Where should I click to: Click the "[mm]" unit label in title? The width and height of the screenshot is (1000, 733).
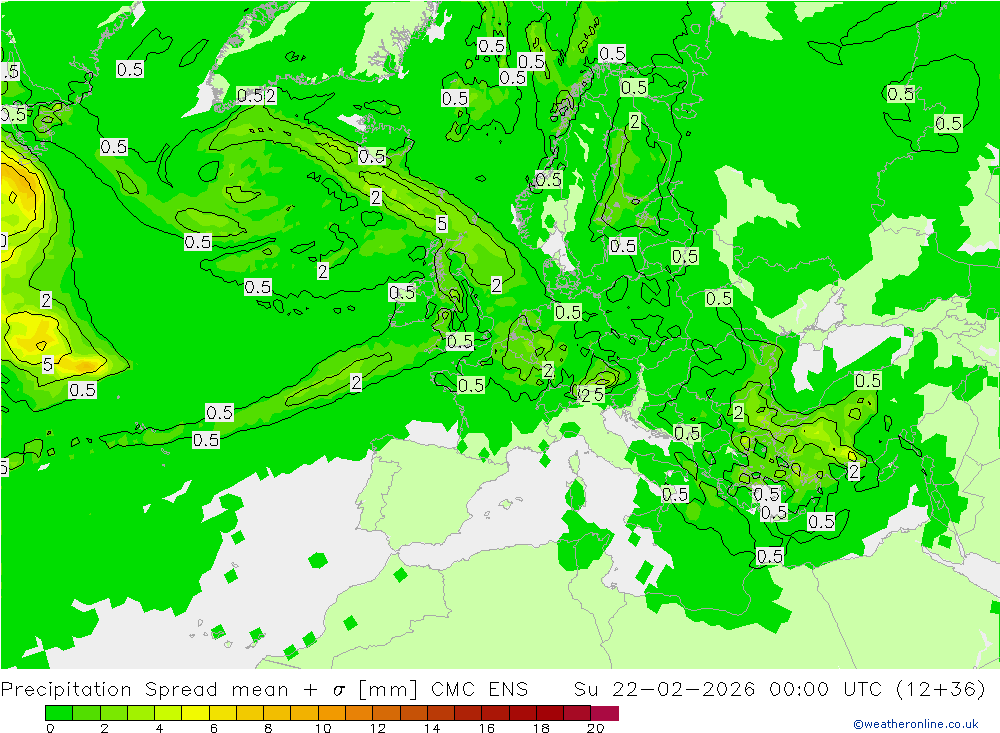[388, 690]
